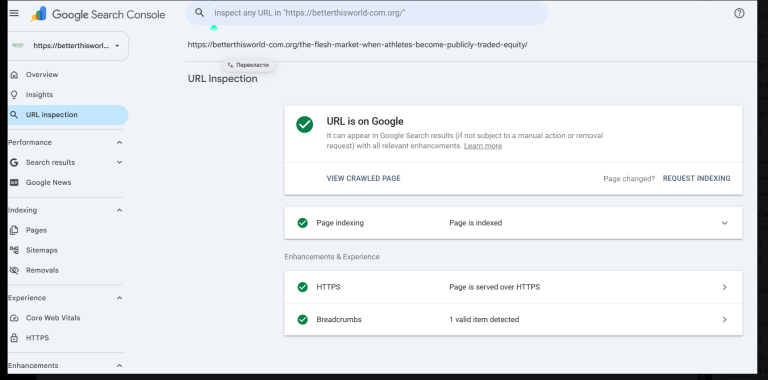This screenshot has height=380, width=768.
Task: Click the Help question mark icon
Action: click(739, 13)
